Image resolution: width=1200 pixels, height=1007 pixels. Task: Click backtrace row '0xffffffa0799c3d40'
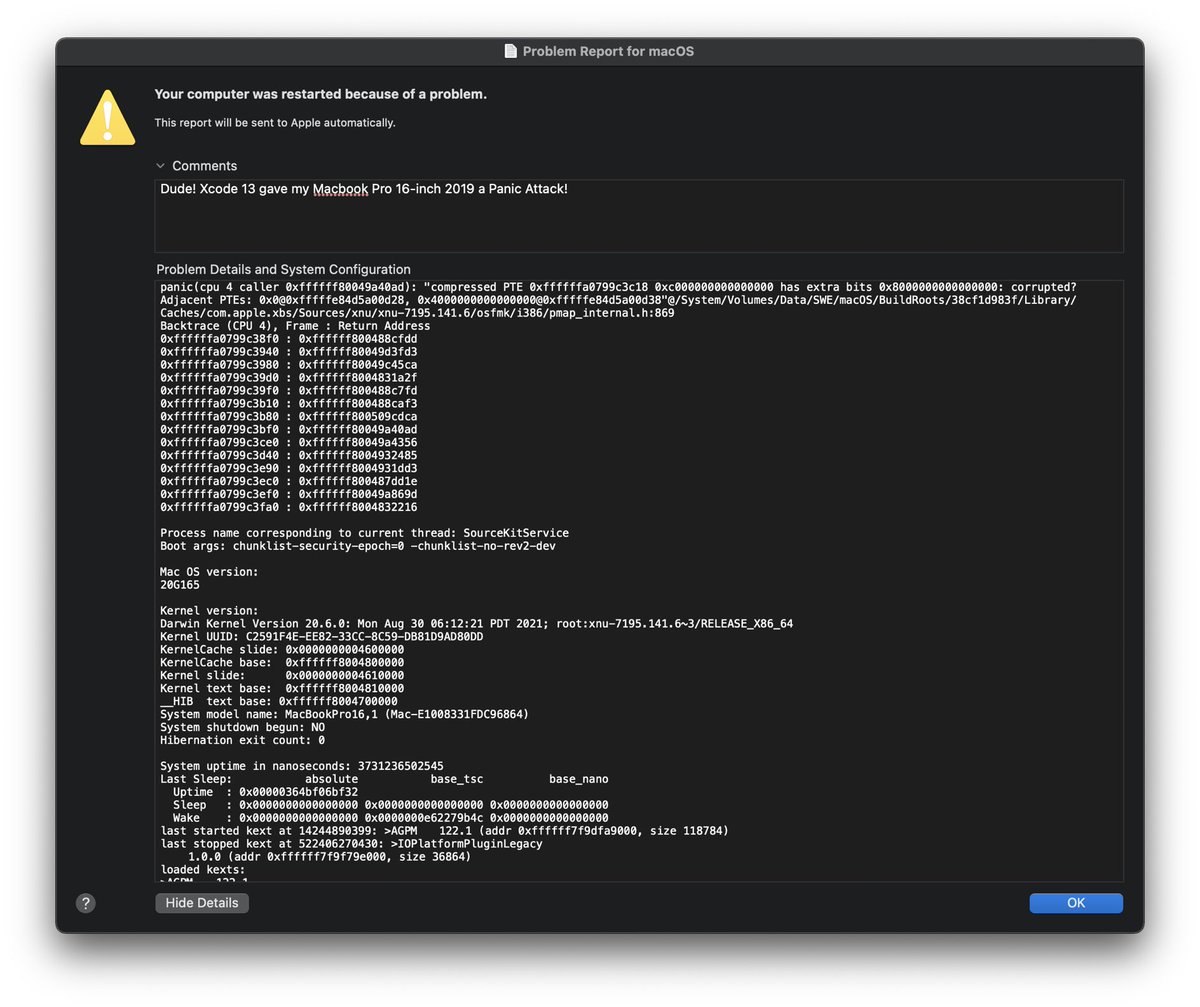coord(289,456)
